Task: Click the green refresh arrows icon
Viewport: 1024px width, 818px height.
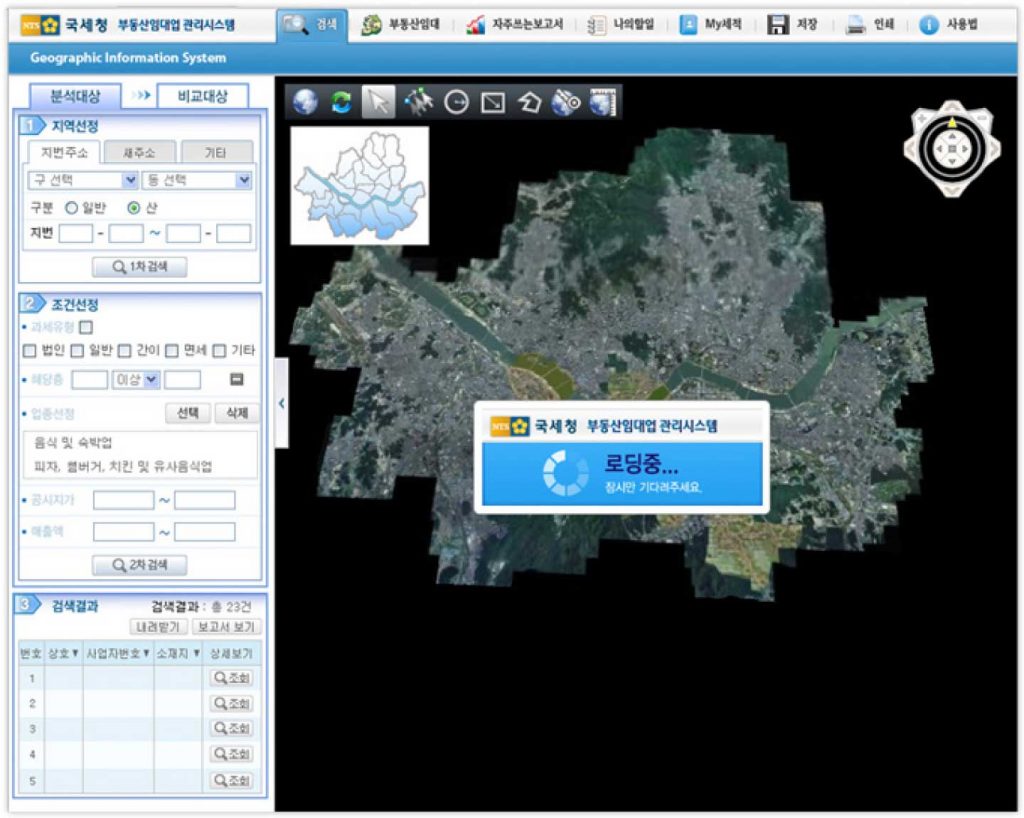Action: pyautogui.click(x=342, y=102)
